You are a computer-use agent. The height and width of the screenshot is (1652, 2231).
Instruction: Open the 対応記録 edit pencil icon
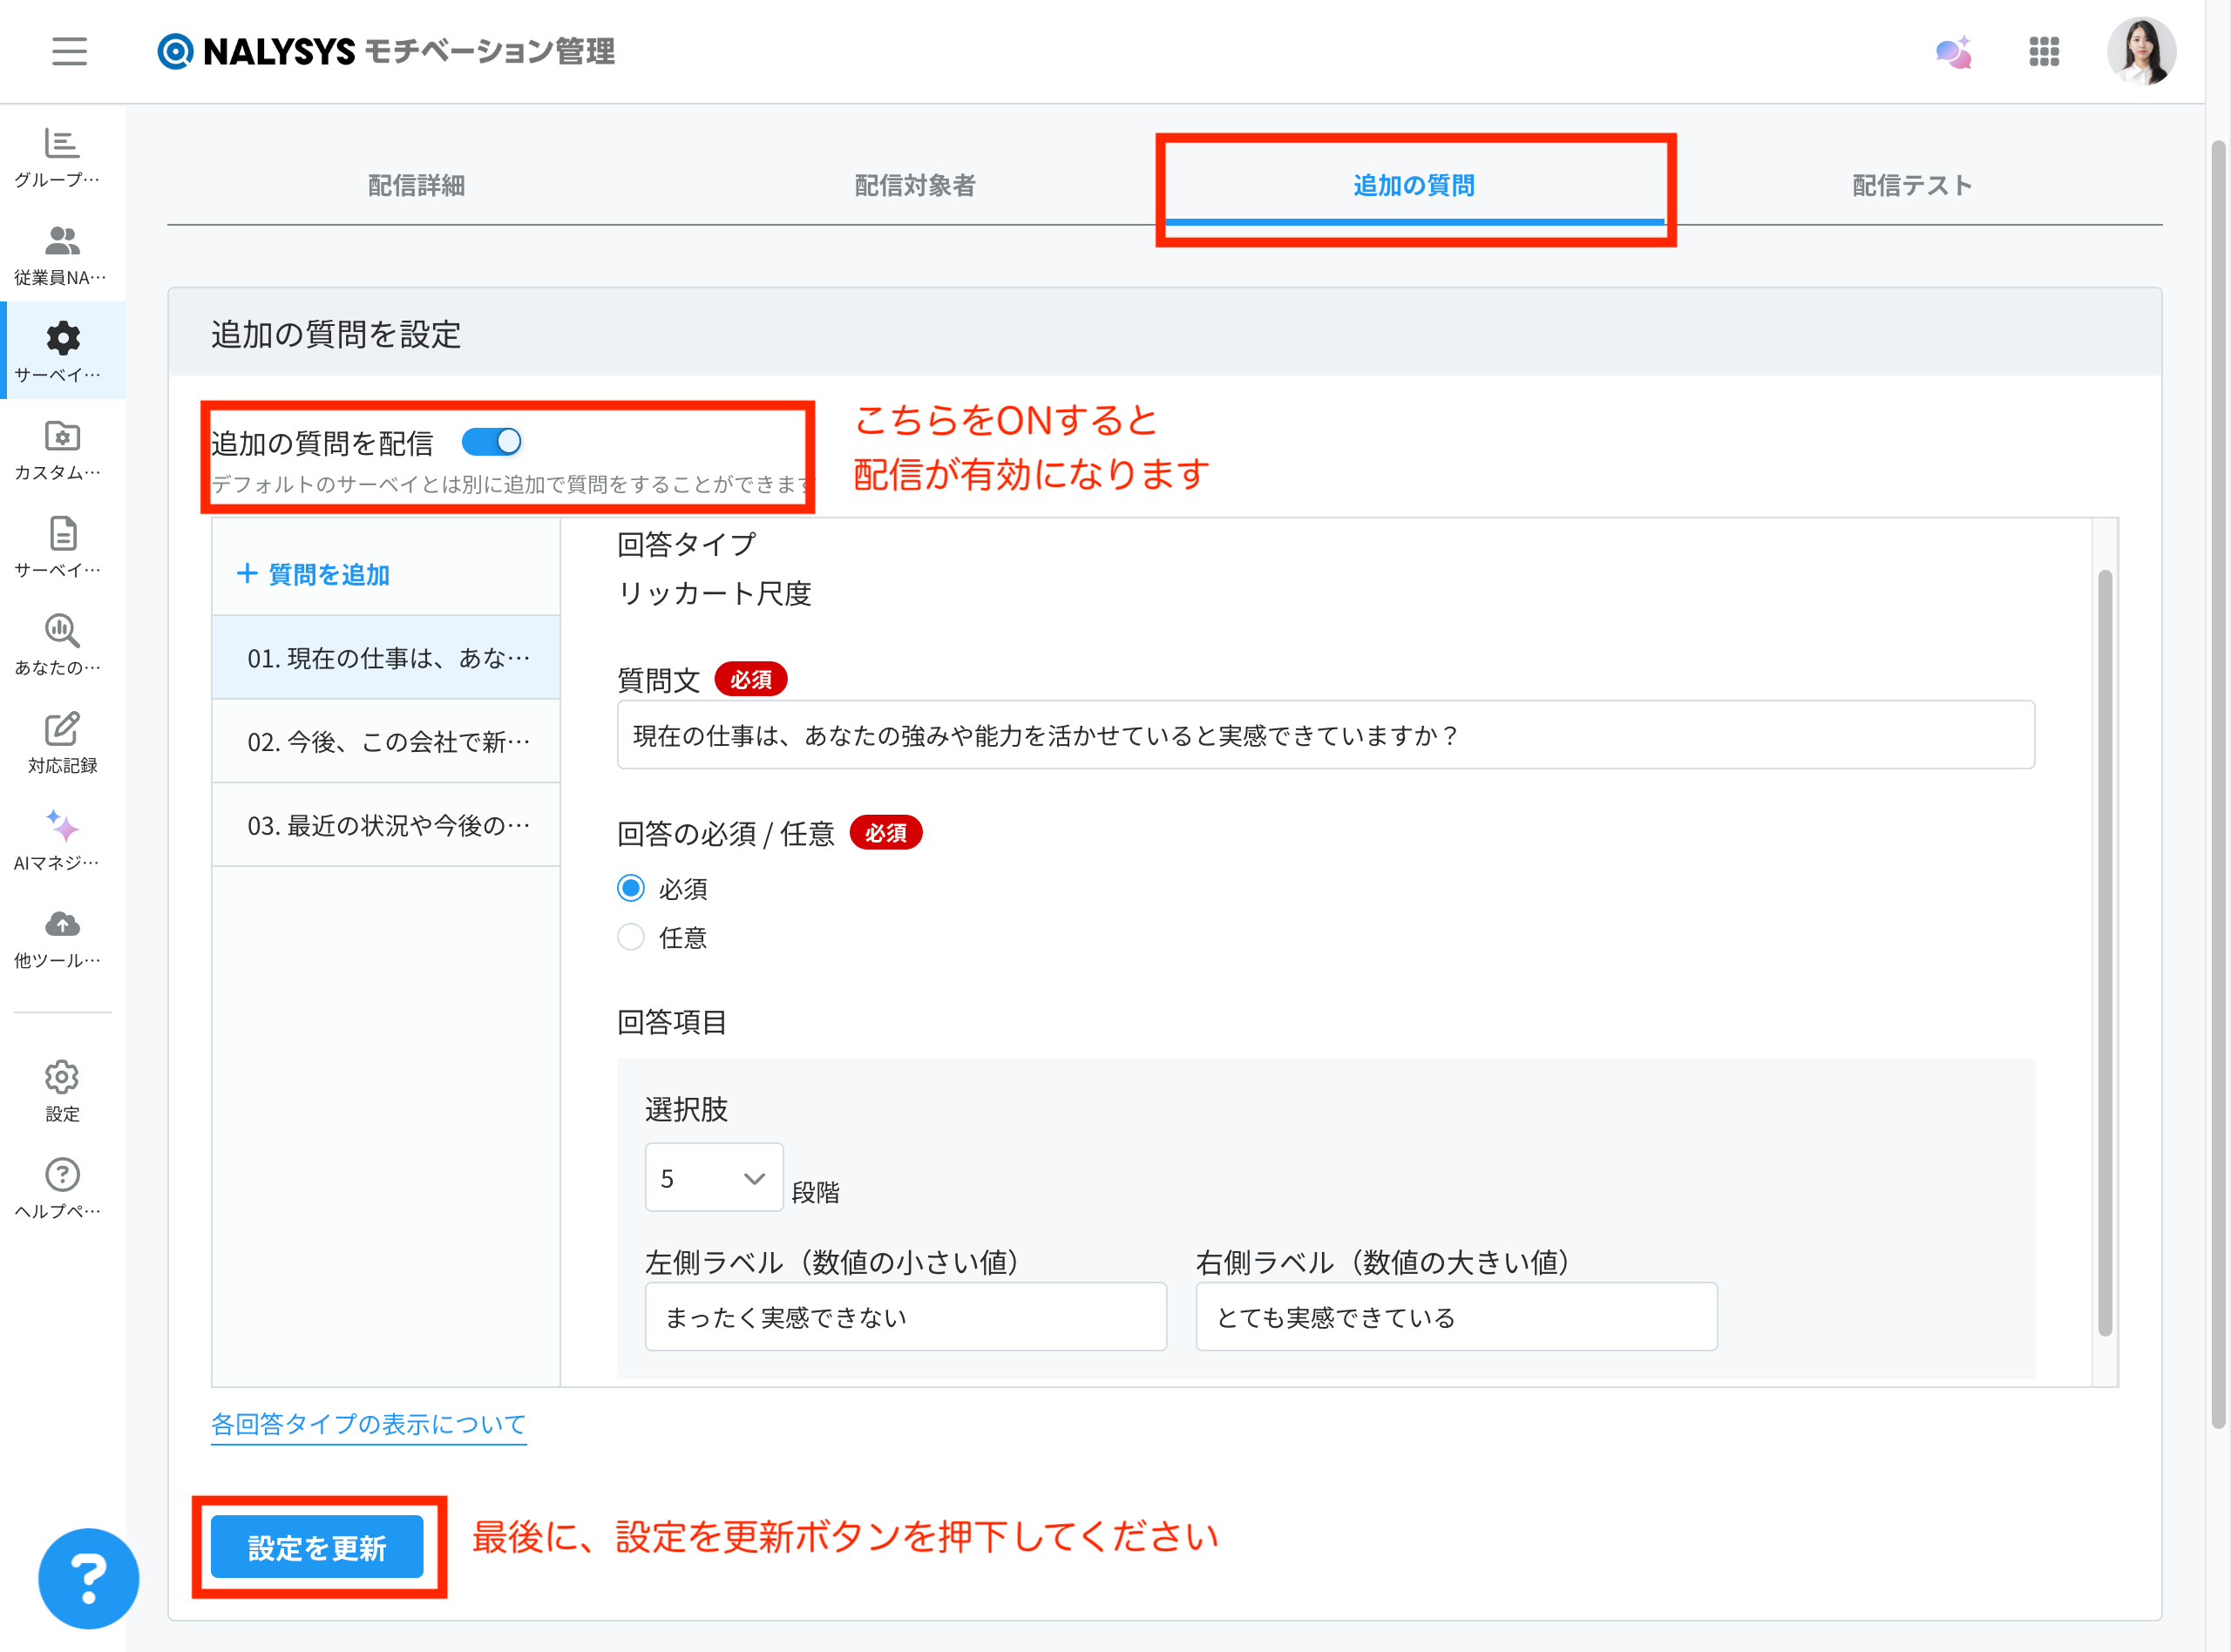pos(61,730)
